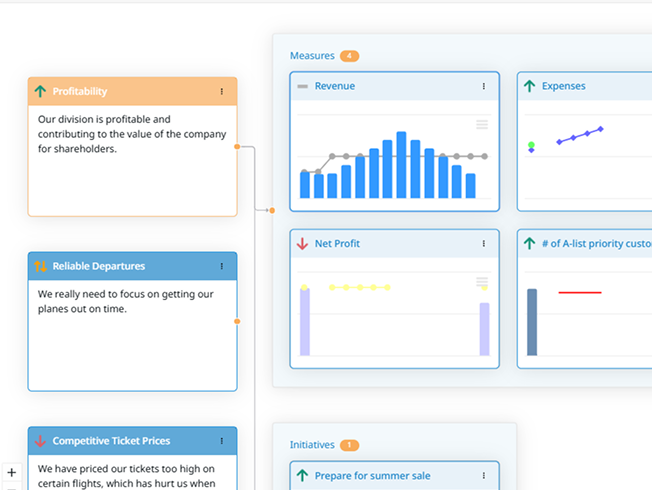Open the Prepare for summer sale initiative
Screen dimensions: 652x490
point(373,475)
